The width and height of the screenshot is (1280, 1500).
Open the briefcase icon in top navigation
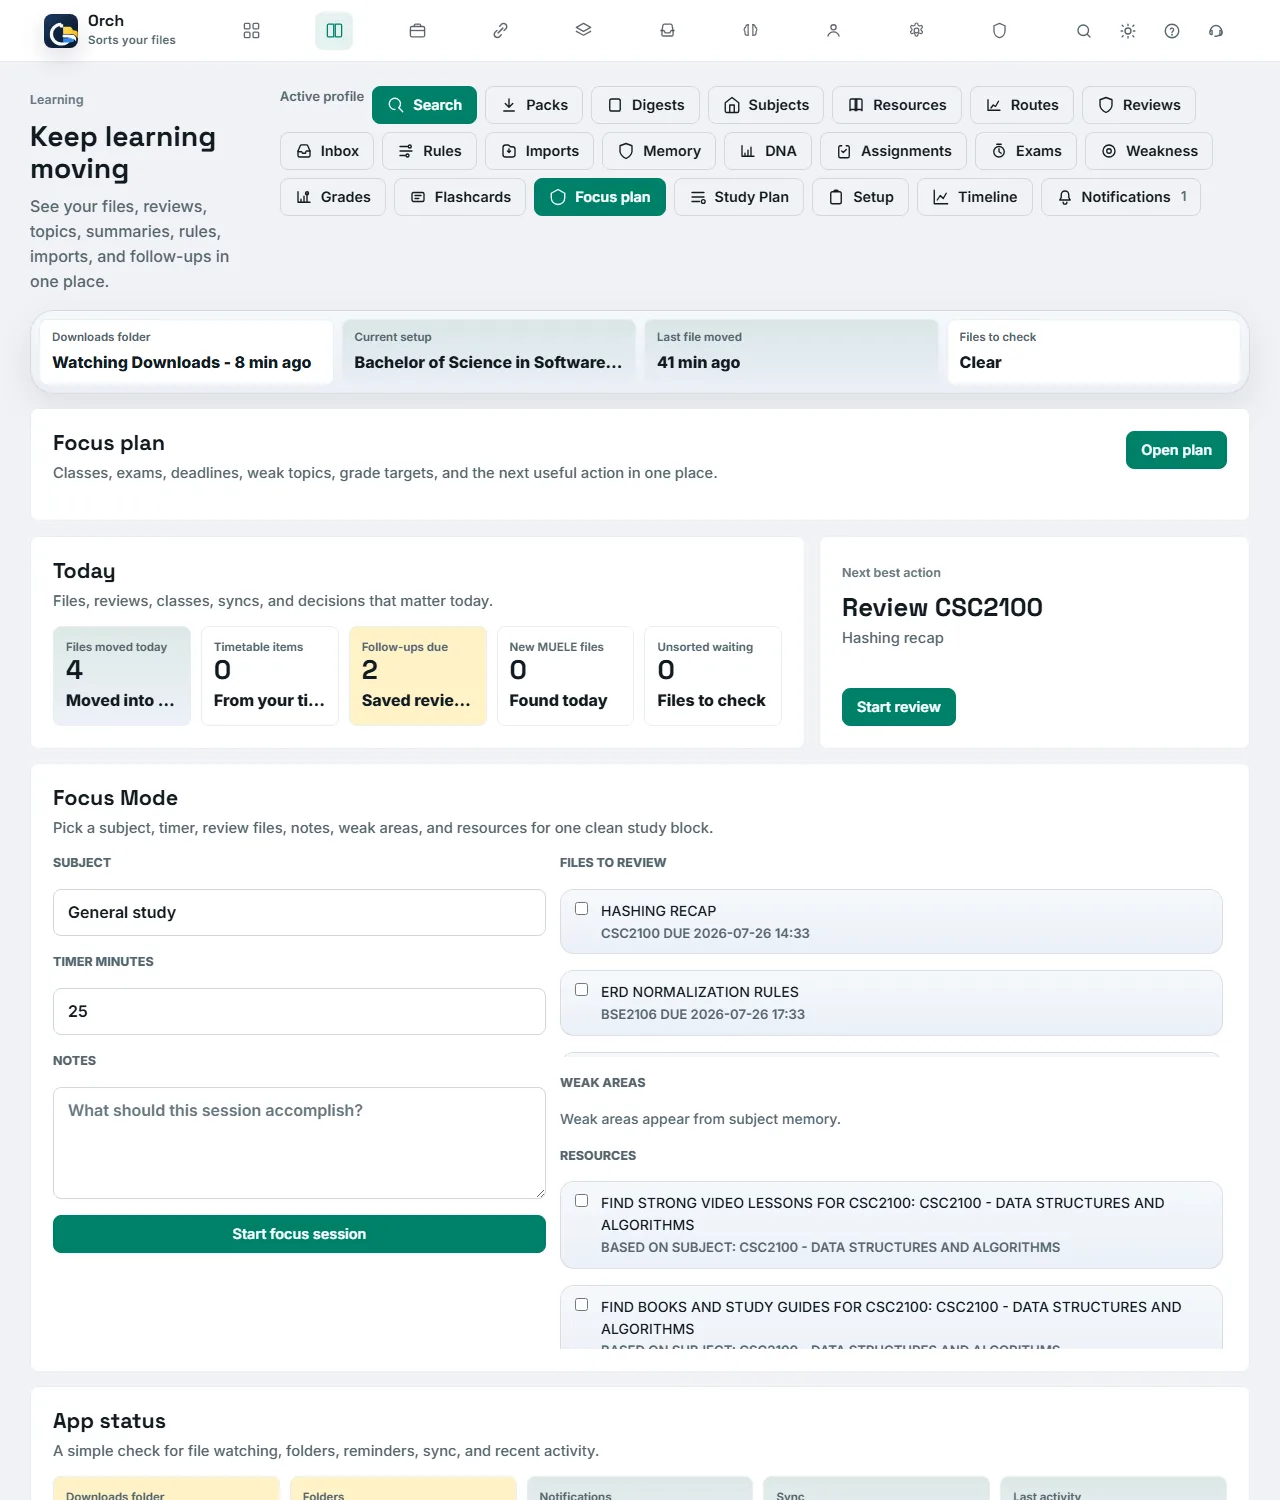[x=417, y=31]
